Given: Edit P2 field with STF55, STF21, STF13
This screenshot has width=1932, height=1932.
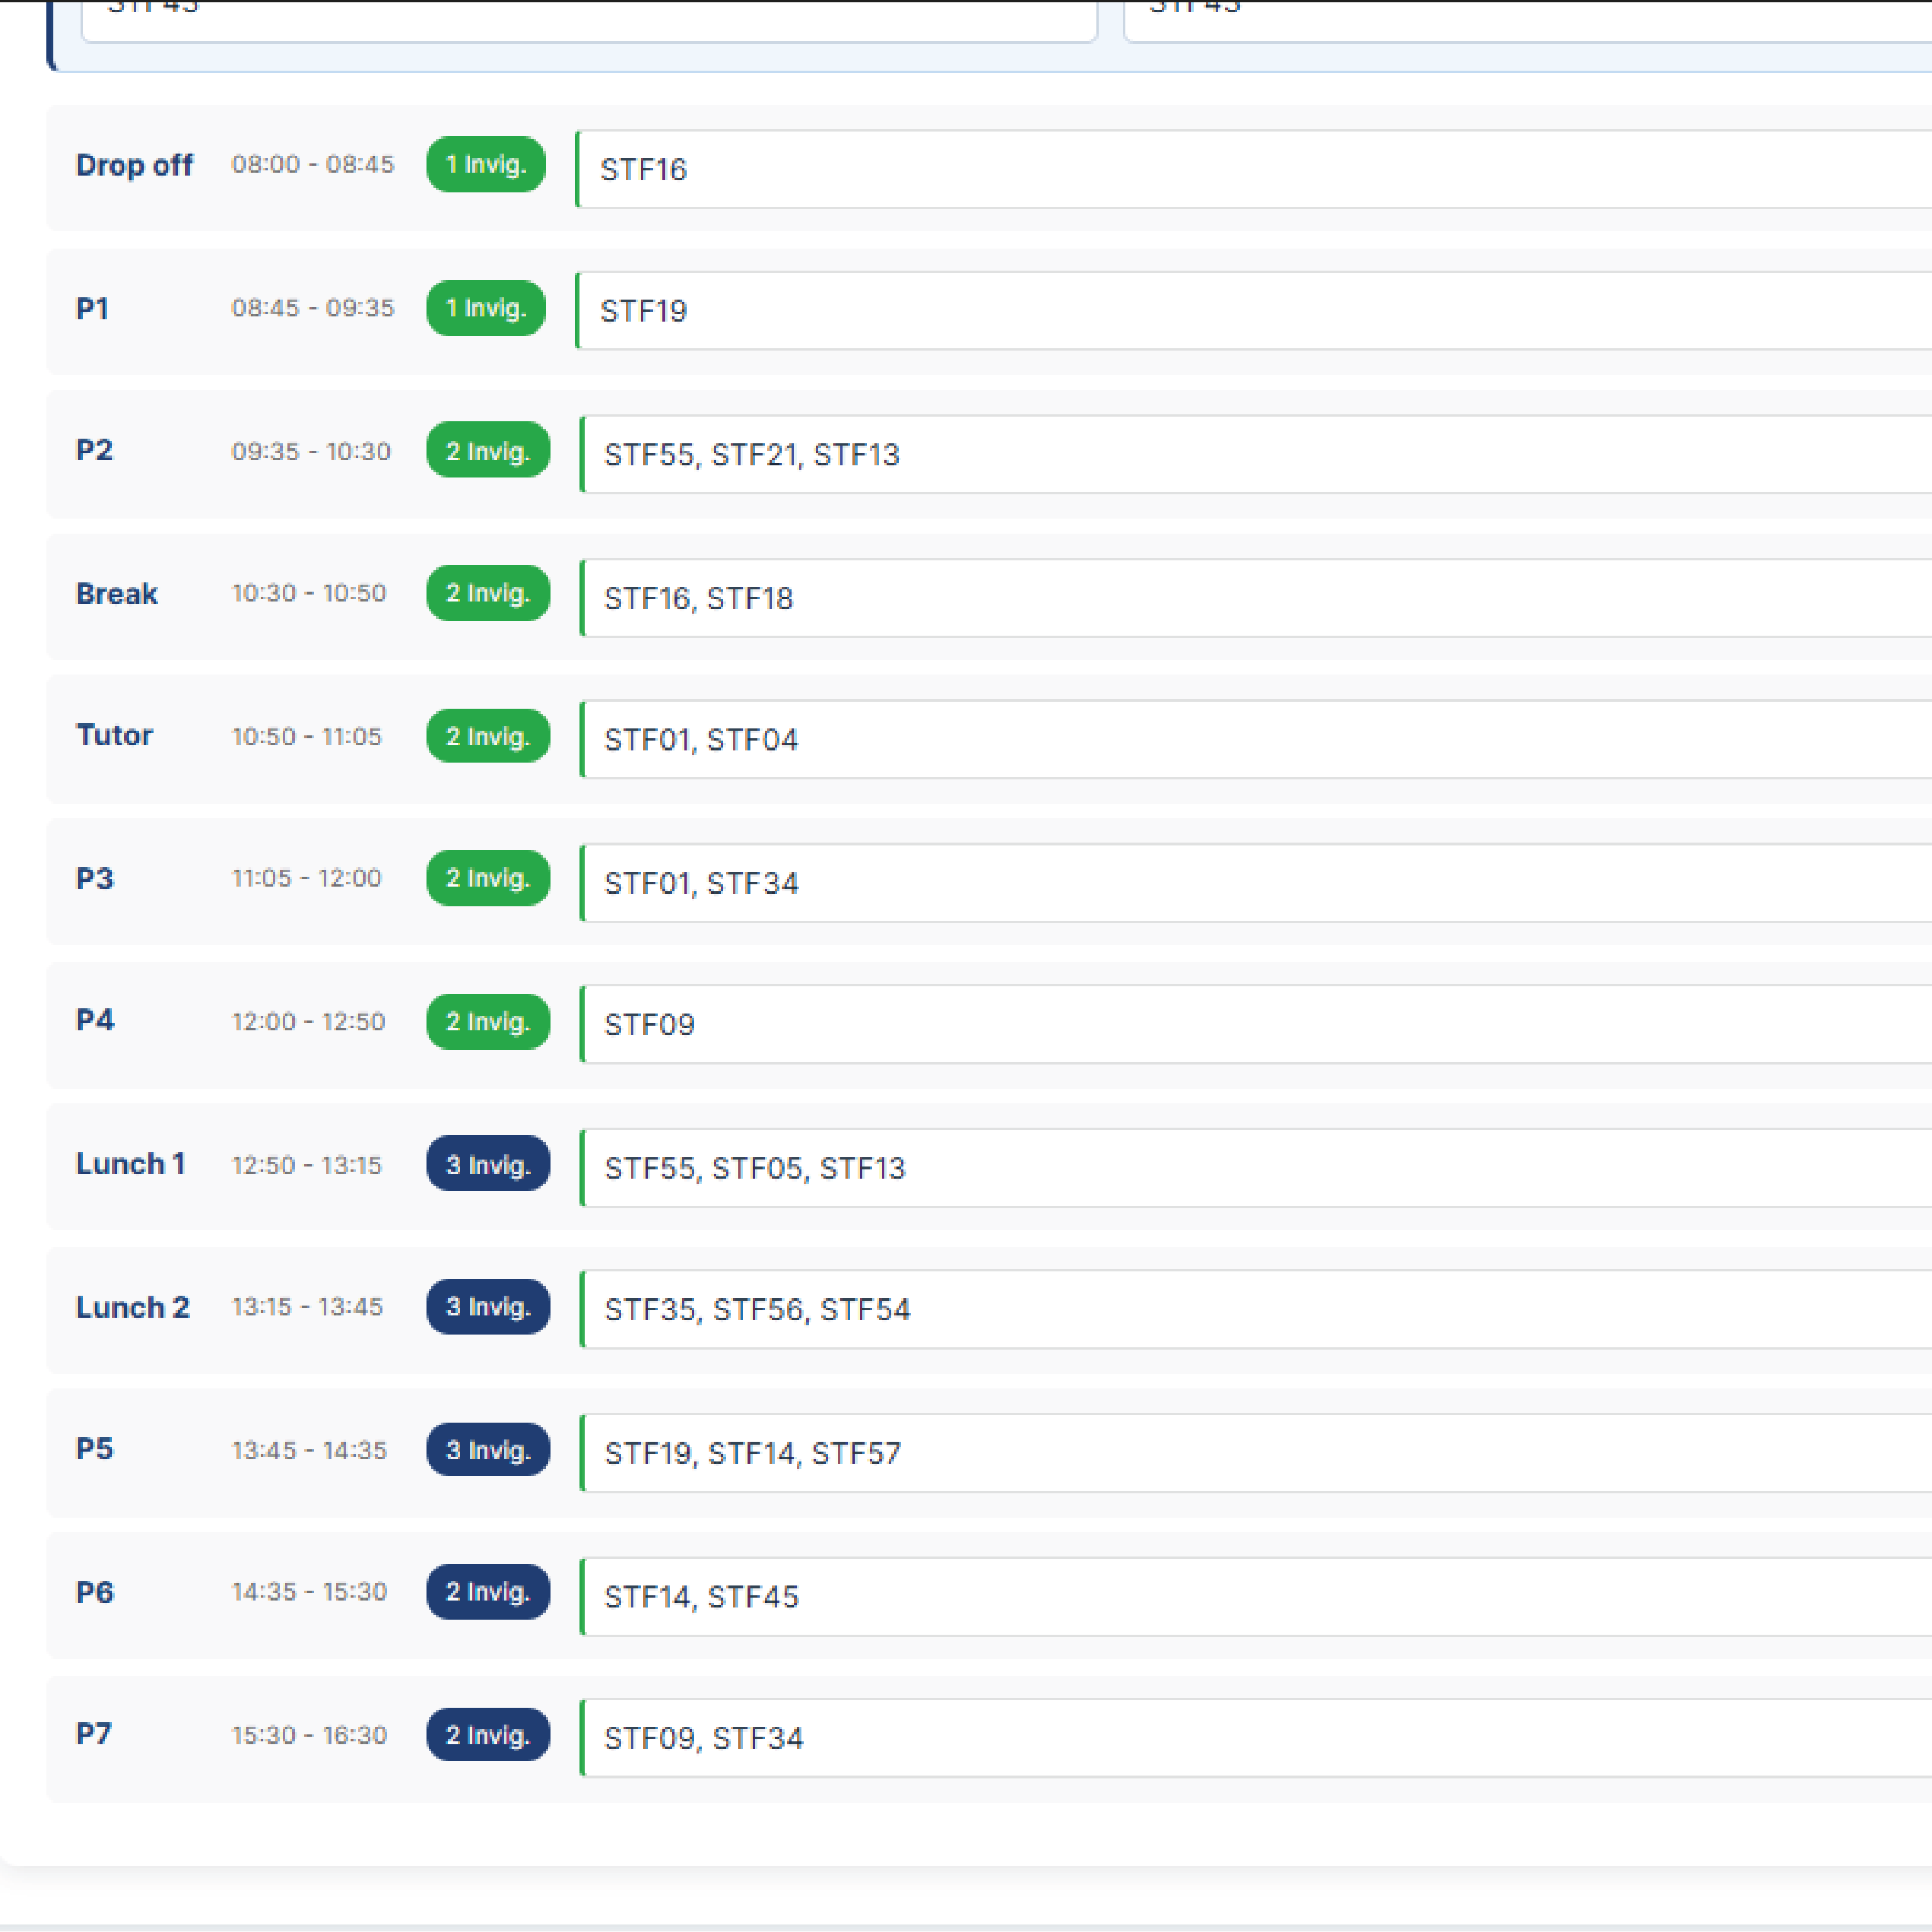Looking at the screenshot, I should [x=1256, y=455].
